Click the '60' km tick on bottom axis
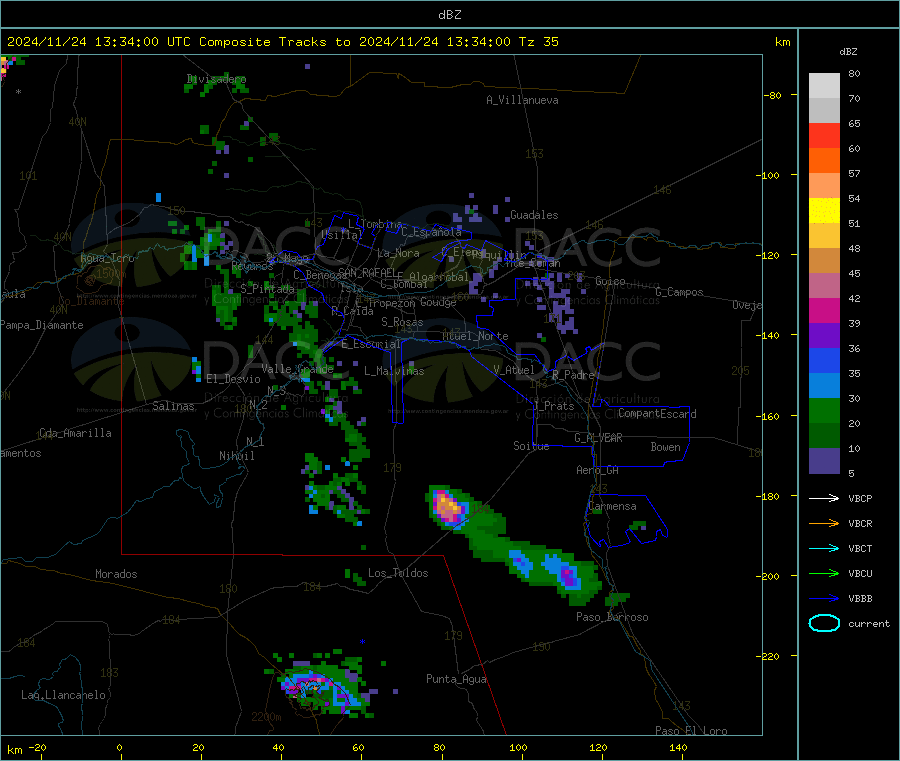 coord(358,747)
